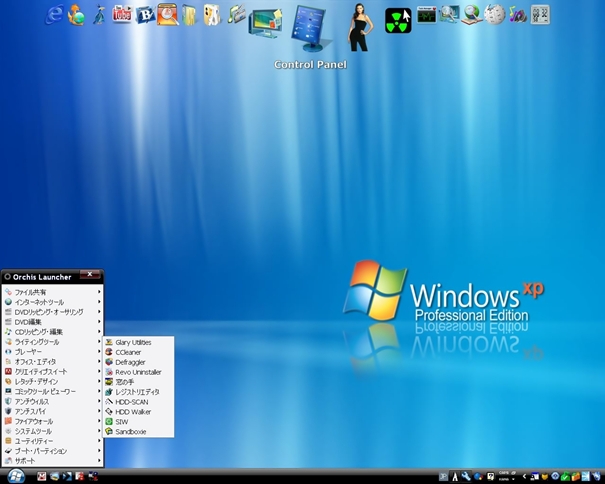The height and width of the screenshot is (484, 605).
Task: Expand the ライティングツール category
Action: [x=52, y=342]
